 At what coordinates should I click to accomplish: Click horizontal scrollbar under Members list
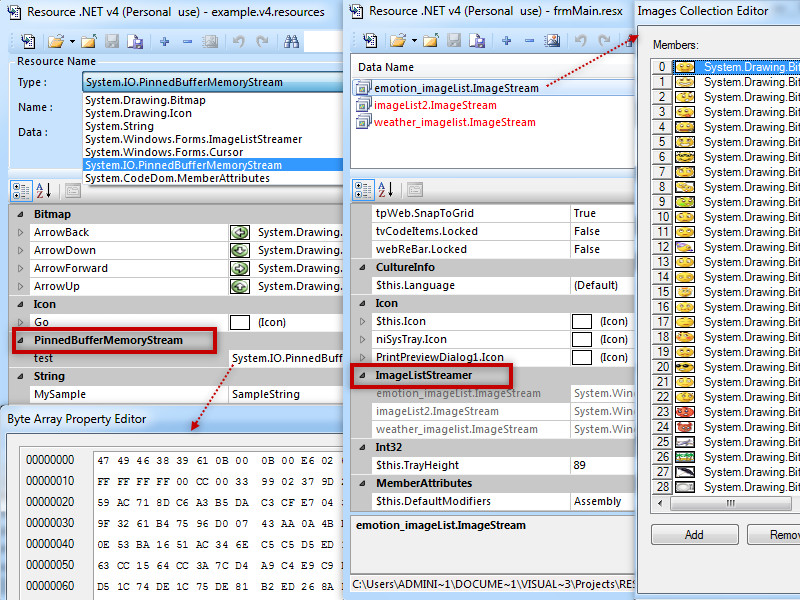[731, 504]
